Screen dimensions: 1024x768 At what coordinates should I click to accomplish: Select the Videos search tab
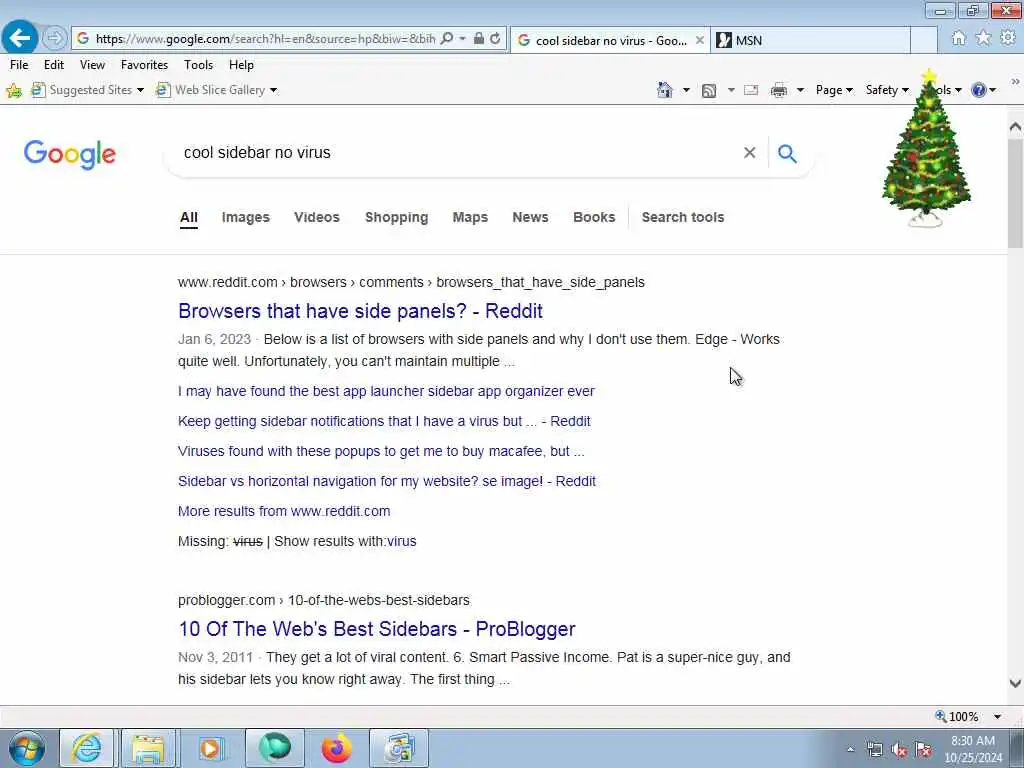click(x=317, y=217)
